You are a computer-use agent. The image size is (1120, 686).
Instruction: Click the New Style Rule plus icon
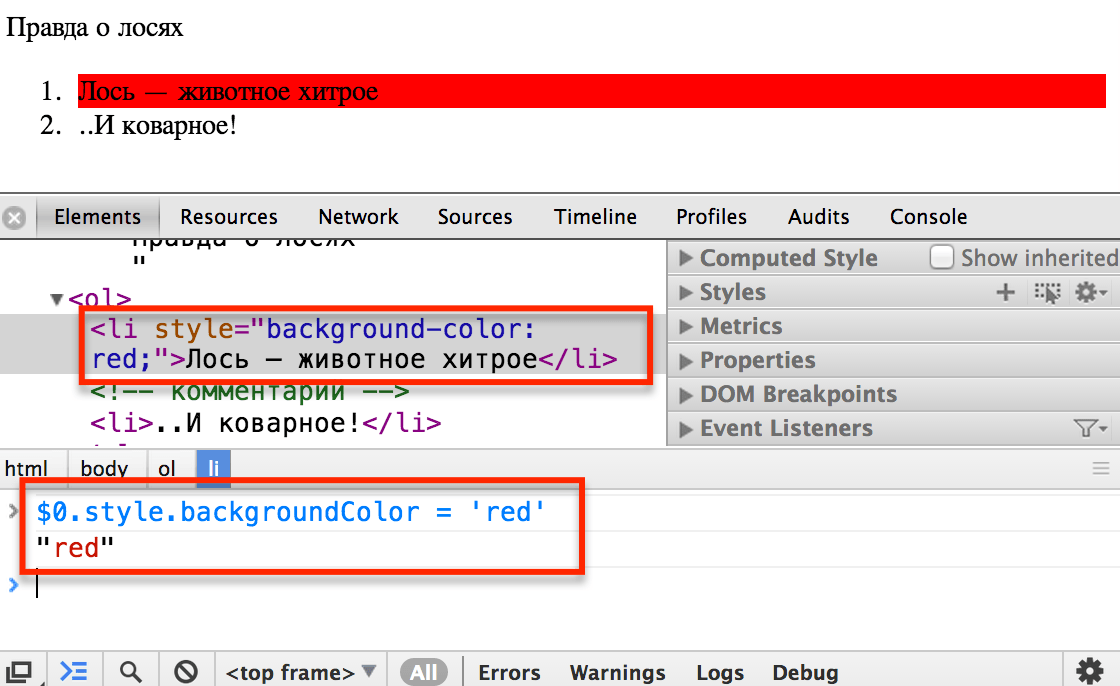pyautogui.click(x=1006, y=292)
